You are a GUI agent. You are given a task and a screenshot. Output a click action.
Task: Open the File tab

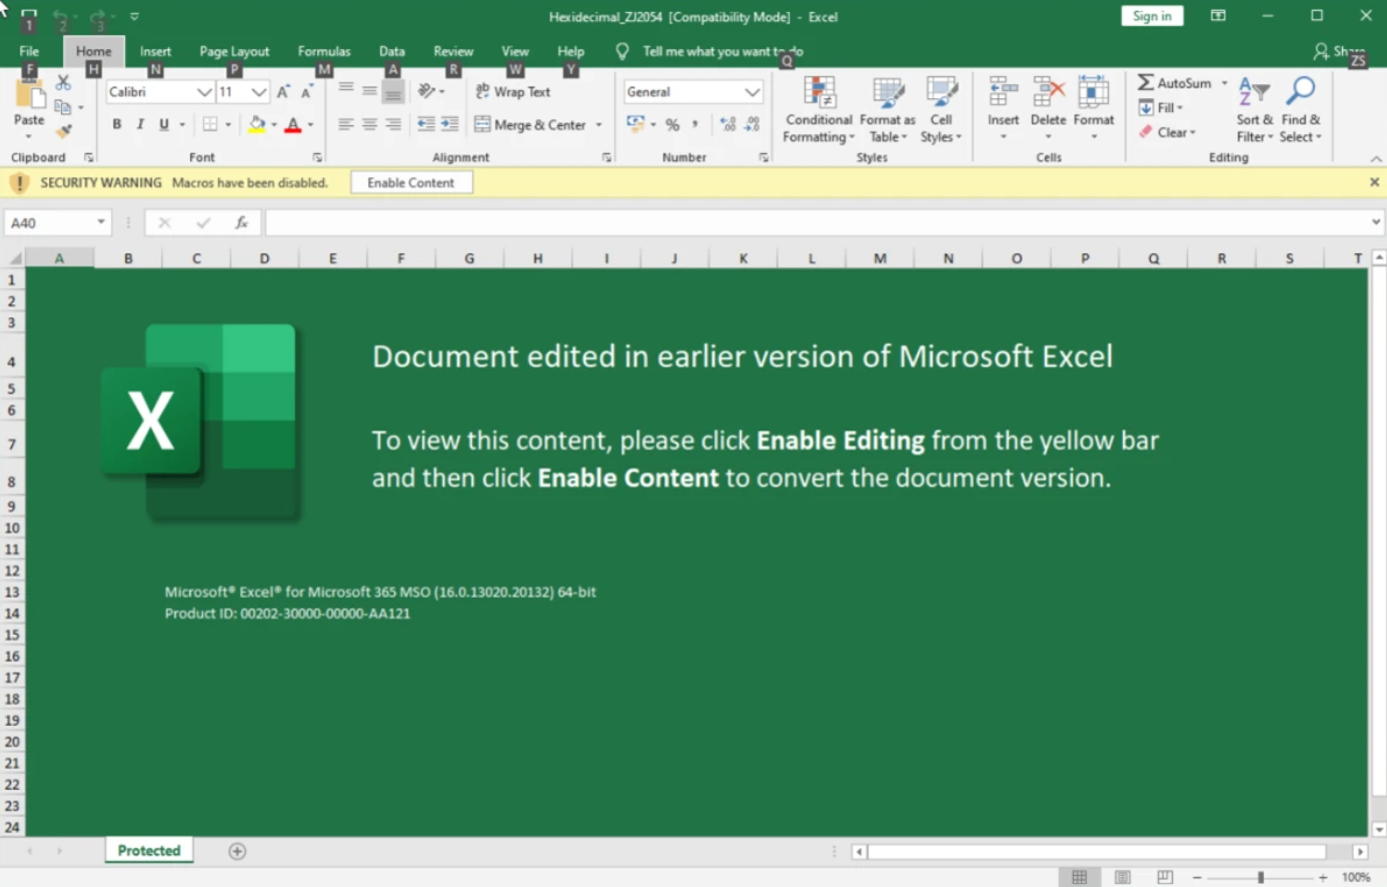click(29, 51)
